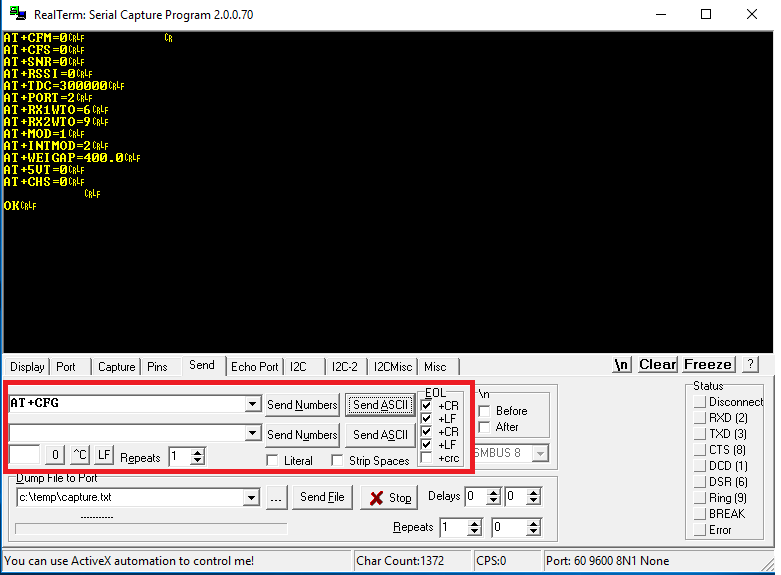Open the dump file path dropdown
781x575 pixels.
pyautogui.click(x=252, y=497)
